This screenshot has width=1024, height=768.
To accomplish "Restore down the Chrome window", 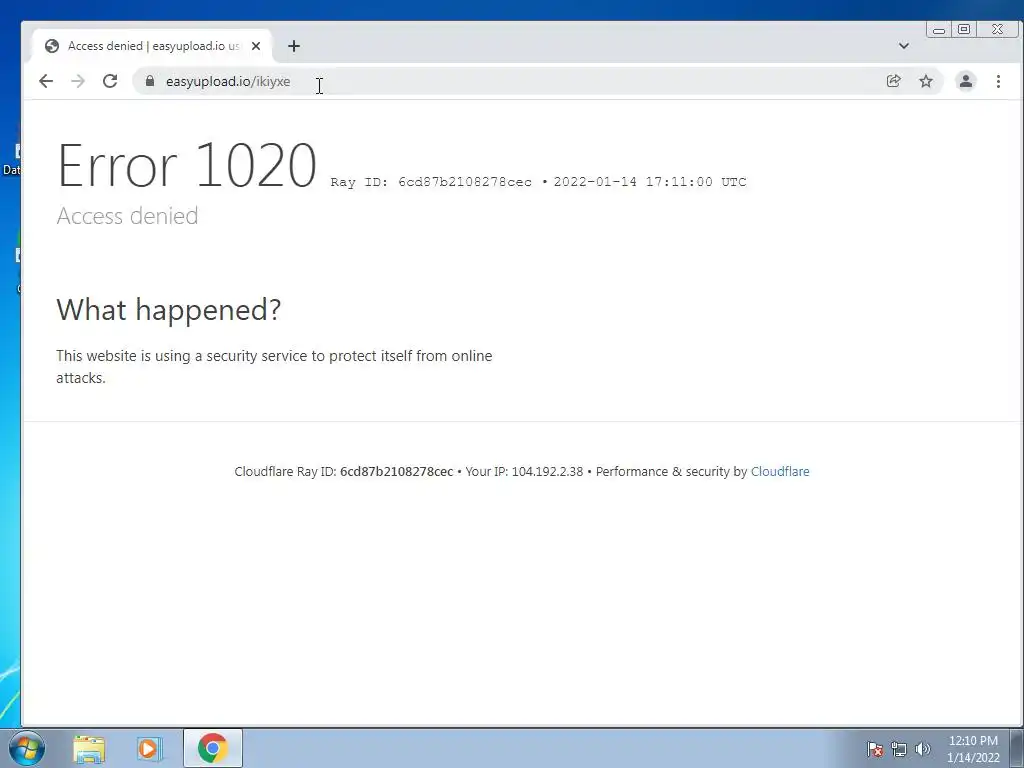I will coord(964,29).
